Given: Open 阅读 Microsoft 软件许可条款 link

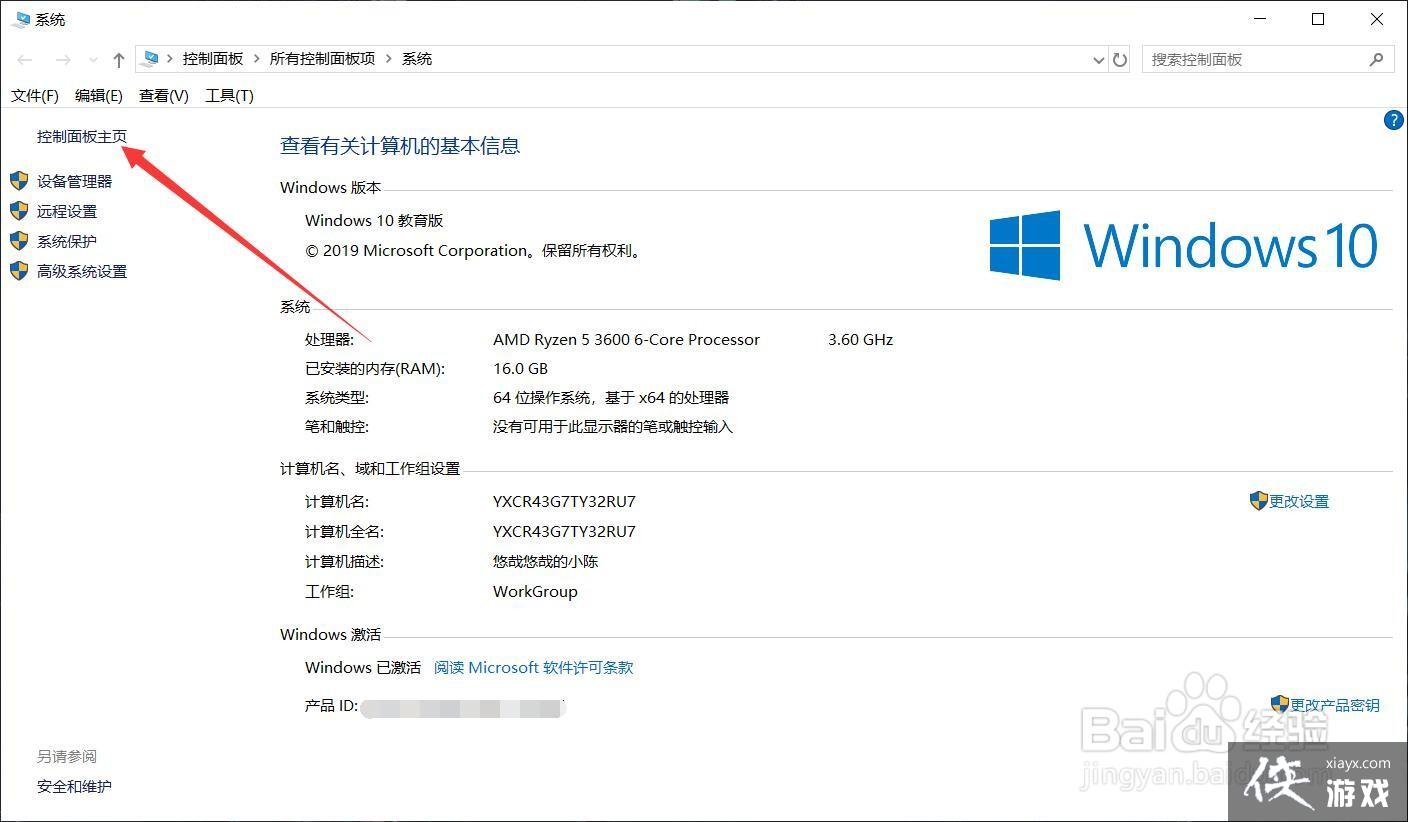Looking at the screenshot, I should point(534,667).
